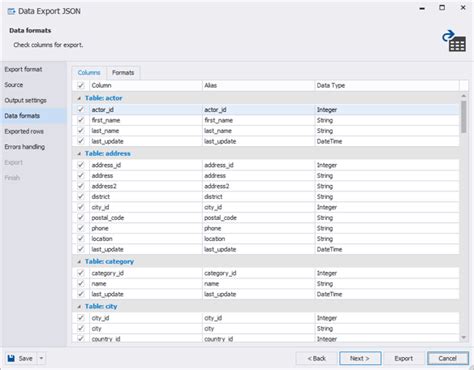The image size is (474, 370).
Task: Click the Data Export JSON title bar icon
Action: pyautogui.click(x=11, y=11)
